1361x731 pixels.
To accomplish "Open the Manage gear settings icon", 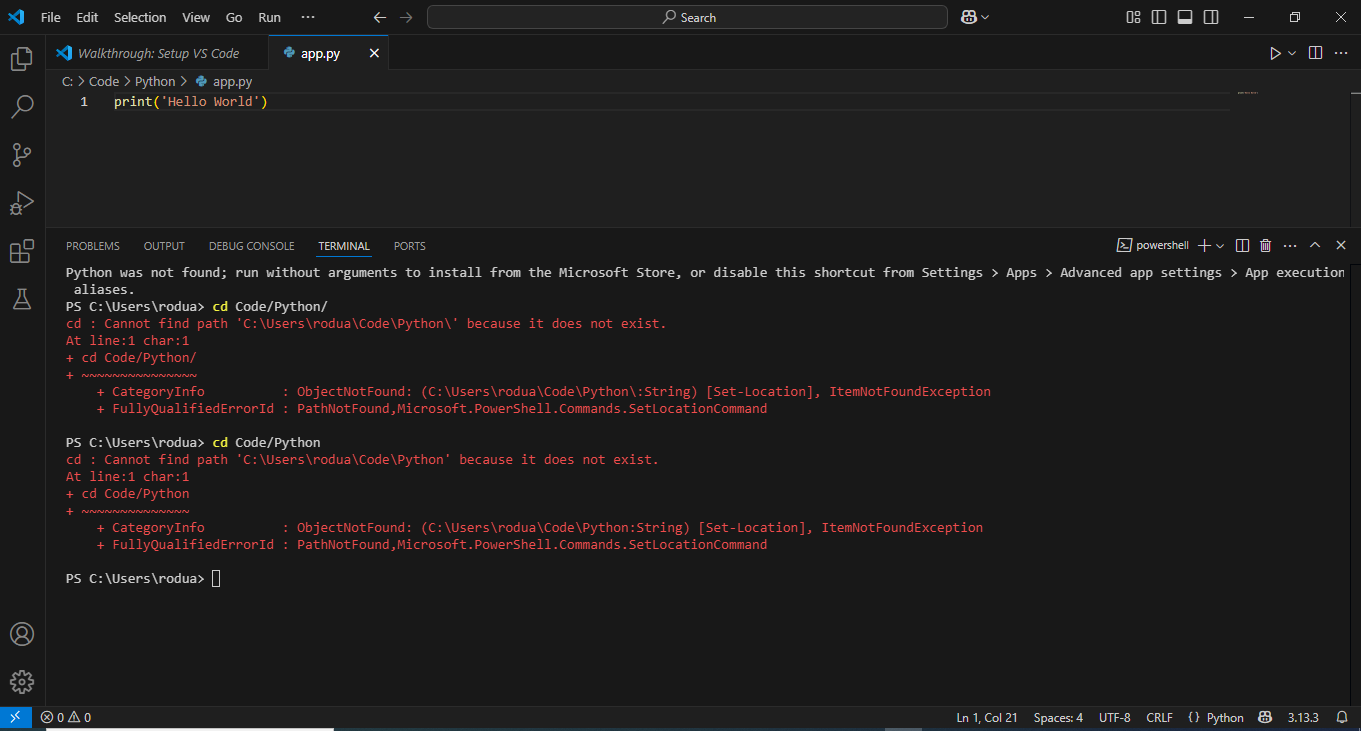I will click(22, 682).
